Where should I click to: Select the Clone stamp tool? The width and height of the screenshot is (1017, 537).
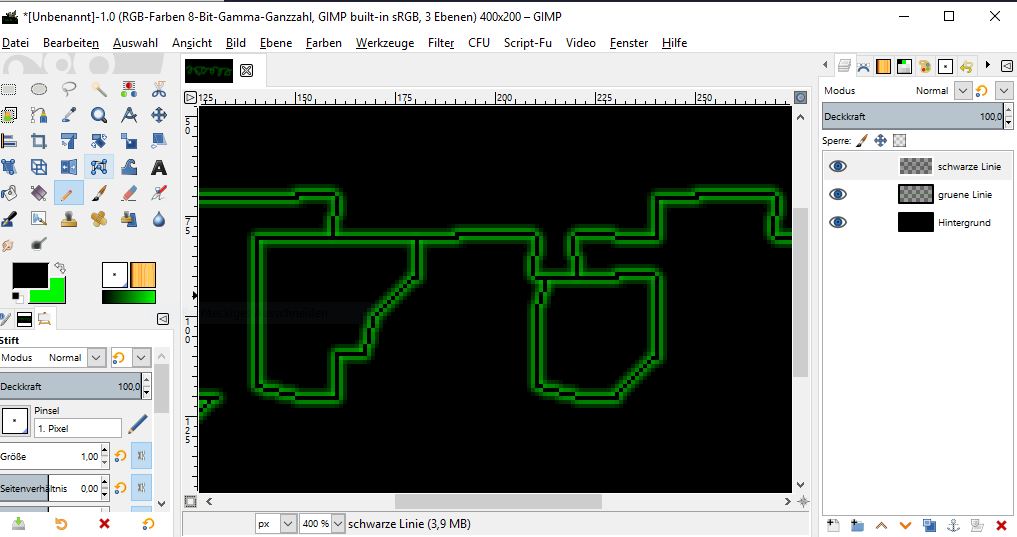[69, 219]
